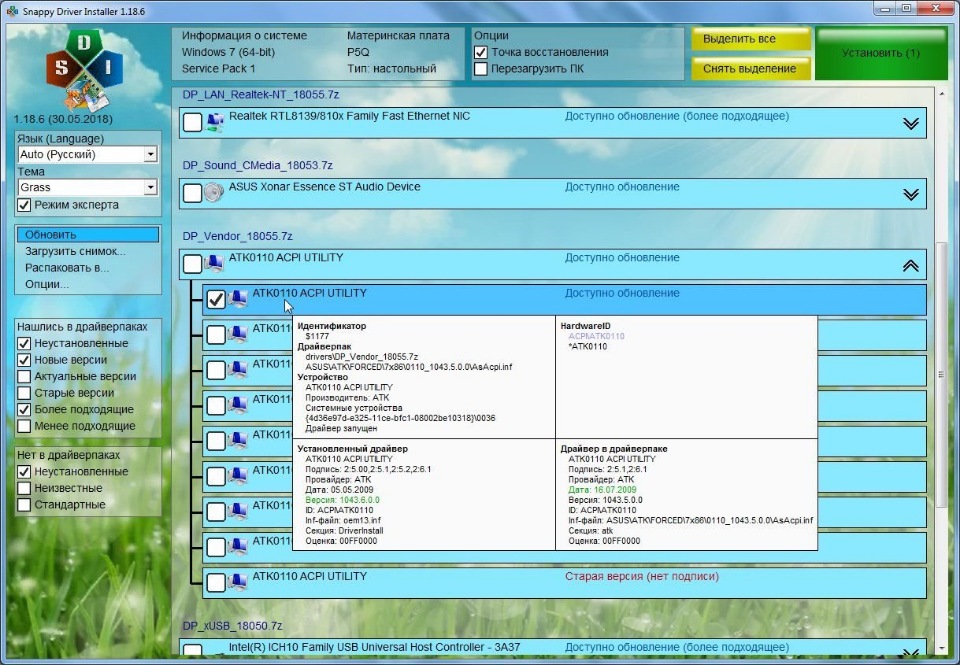Click the 'DP_Vendor_18055.7z' driverpack label
The image size is (960, 665).
click(237, 236)
